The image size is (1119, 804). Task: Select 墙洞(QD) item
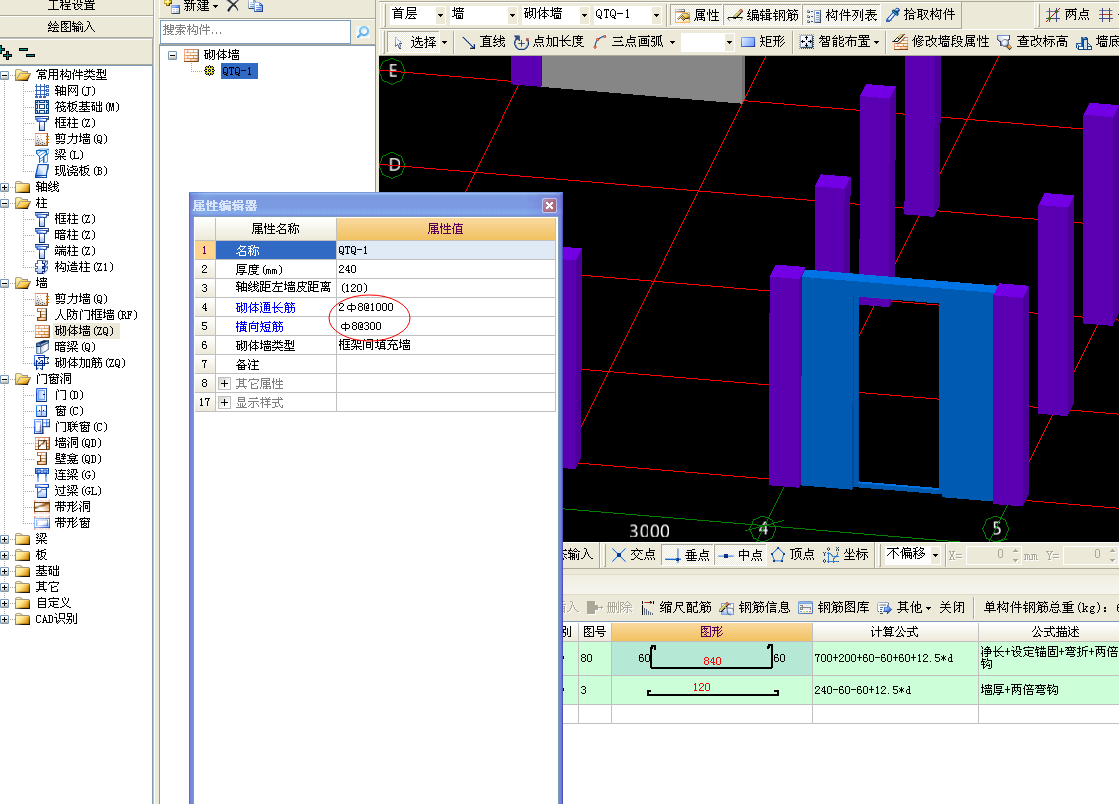click(78, 443)
